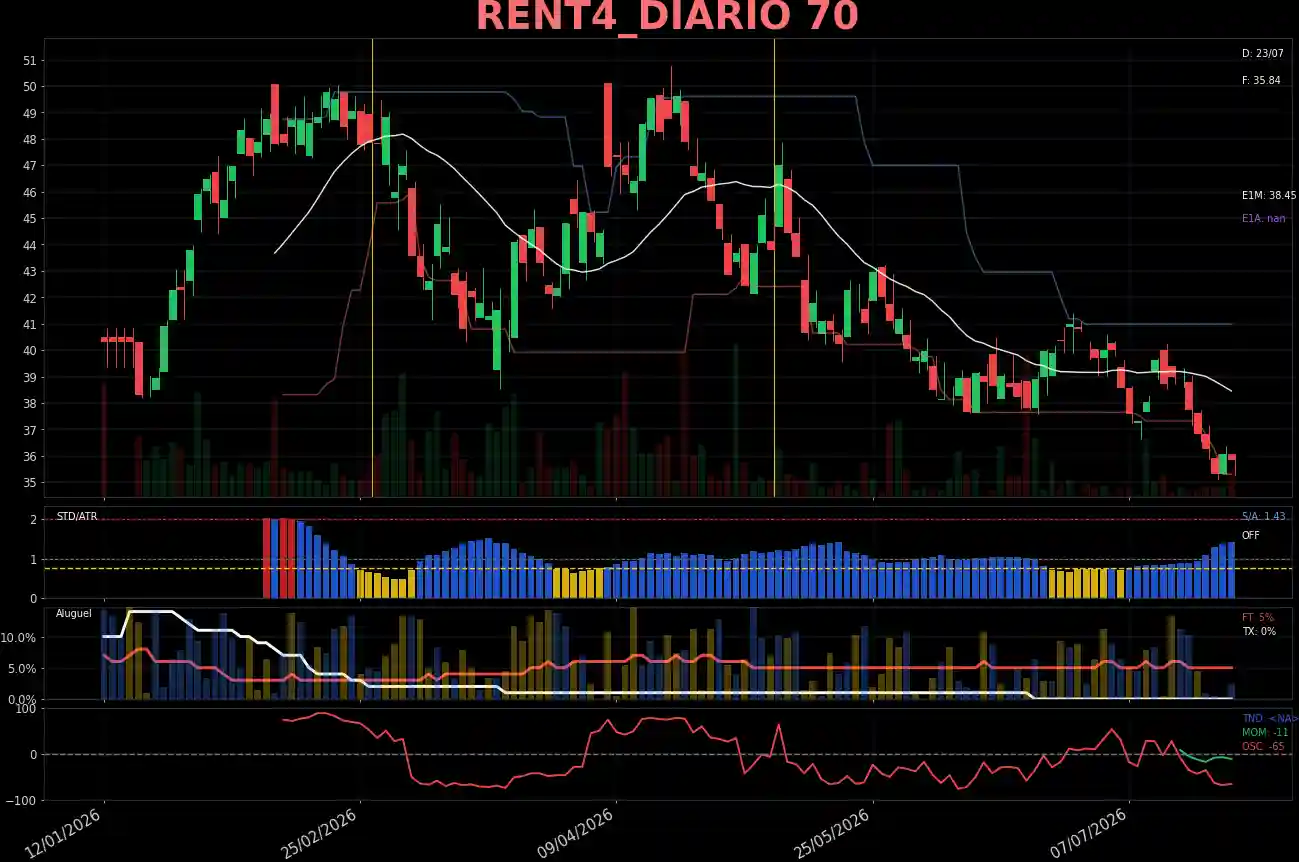Click price axis label 48
The width and height of the screenshot is (1299, 862).
(x=29, y=140)
